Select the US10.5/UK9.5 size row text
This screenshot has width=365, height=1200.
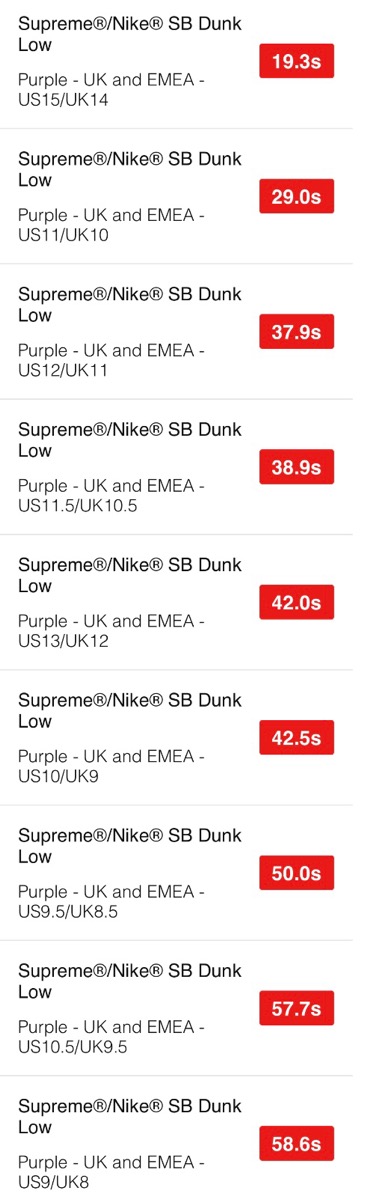pyautogui.click(x=111, y=1037)
